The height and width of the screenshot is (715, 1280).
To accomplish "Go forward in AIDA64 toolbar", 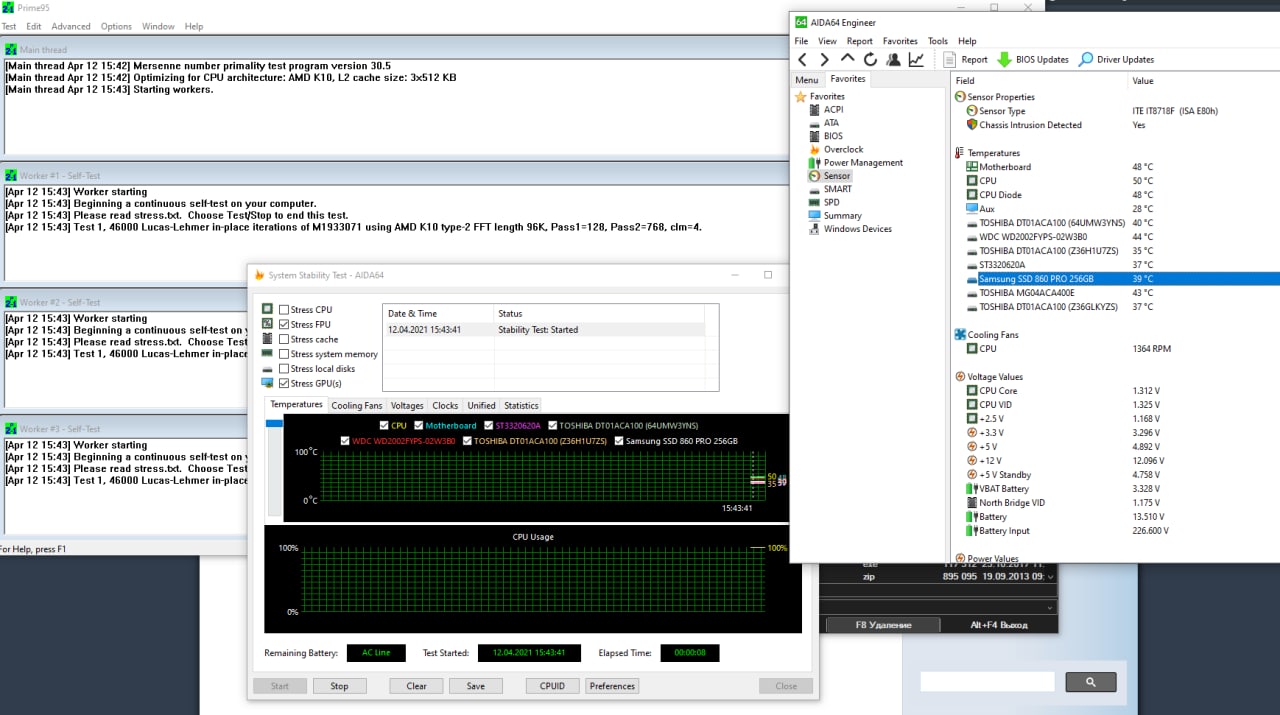I will 824,59.
